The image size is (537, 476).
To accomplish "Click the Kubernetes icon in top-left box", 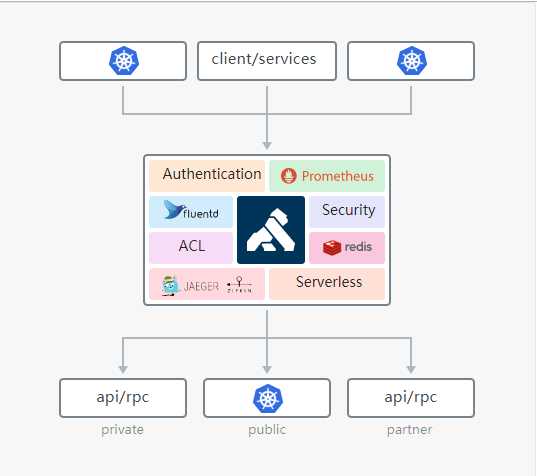I will (124, 61).
